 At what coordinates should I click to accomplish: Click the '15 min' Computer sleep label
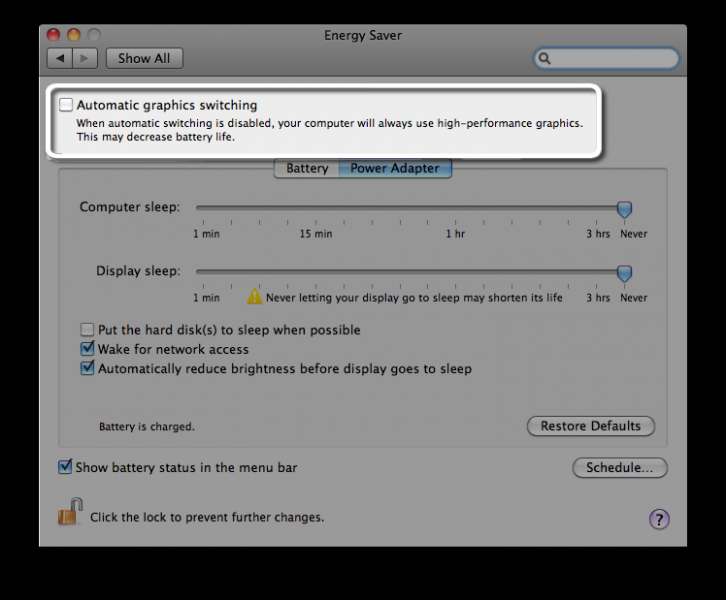click(x=316, y=234)
